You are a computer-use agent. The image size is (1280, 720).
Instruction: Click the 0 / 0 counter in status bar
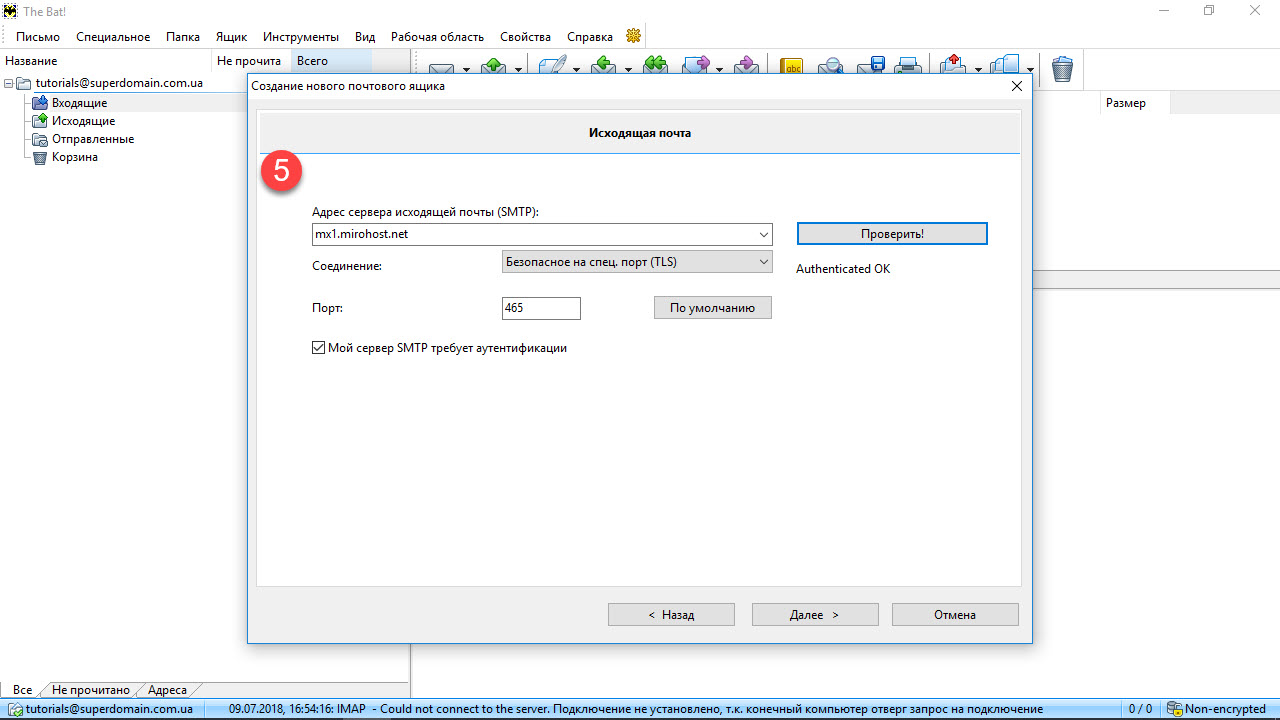[1140, 709]
